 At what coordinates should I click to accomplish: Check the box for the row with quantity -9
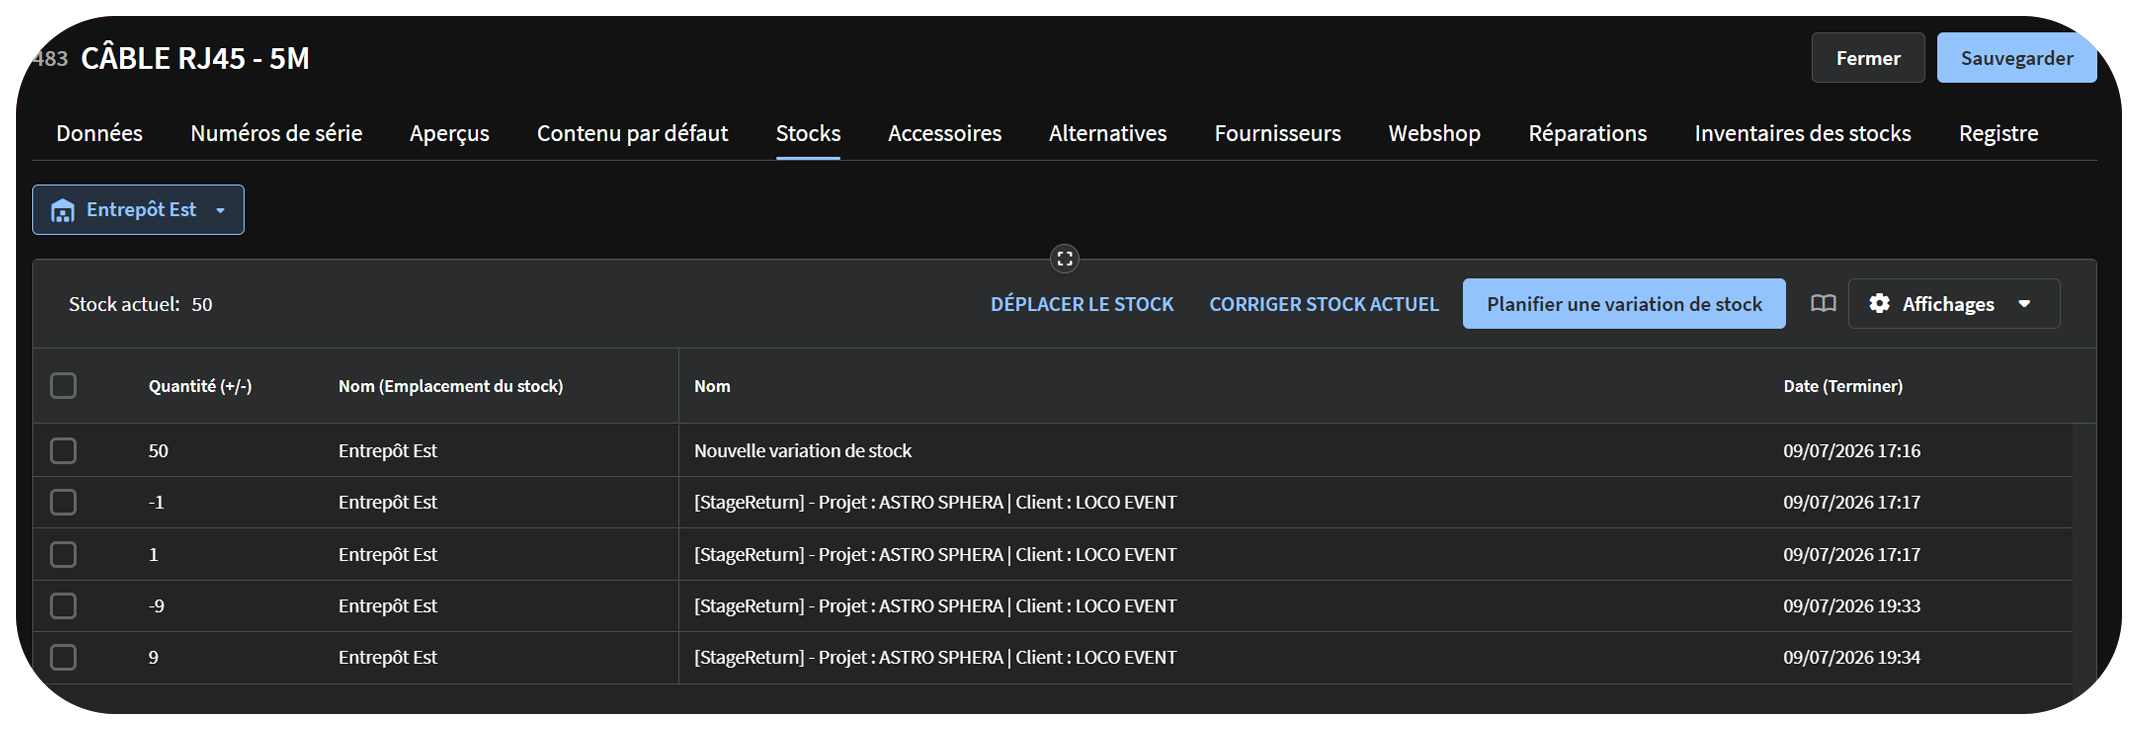pos(63,606)
